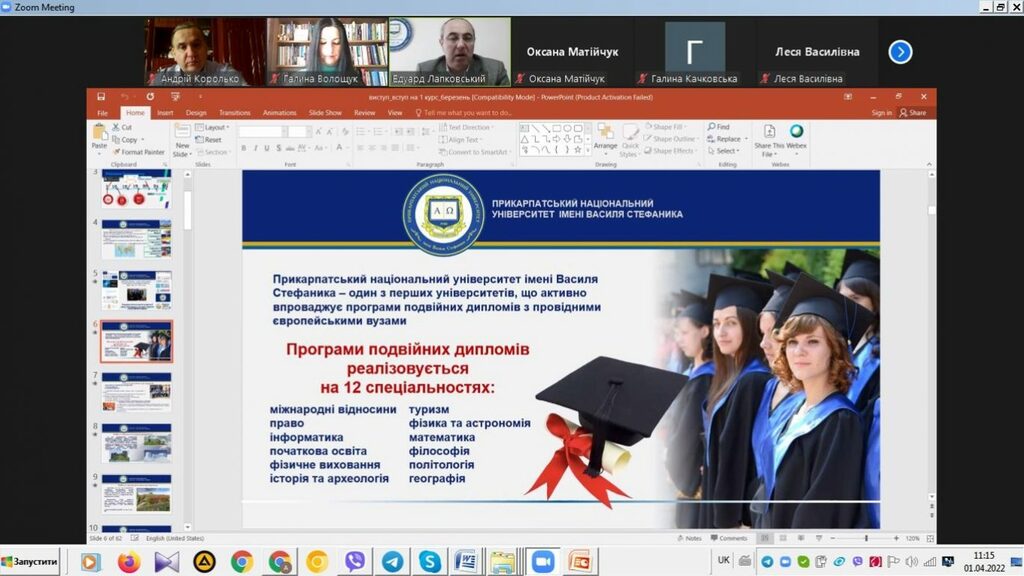Click the Paste clipboard icon

click(99, 134)
